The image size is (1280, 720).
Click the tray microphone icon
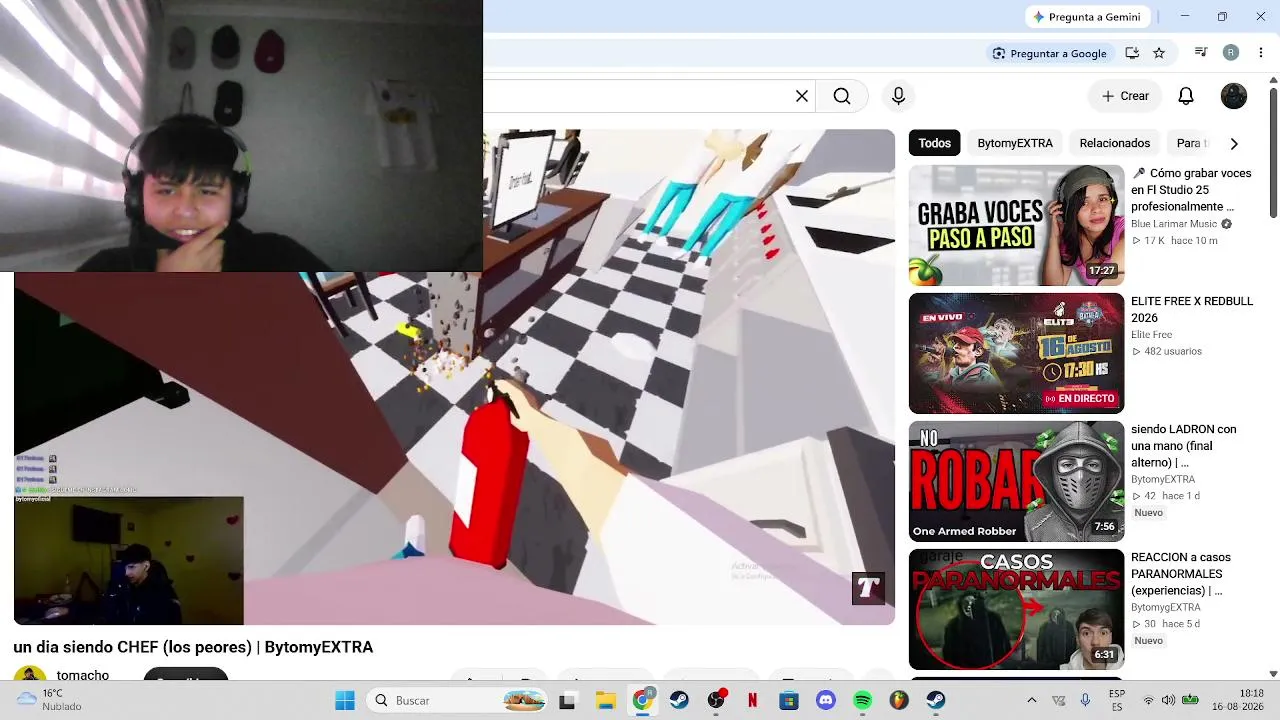coord(1085,701)
